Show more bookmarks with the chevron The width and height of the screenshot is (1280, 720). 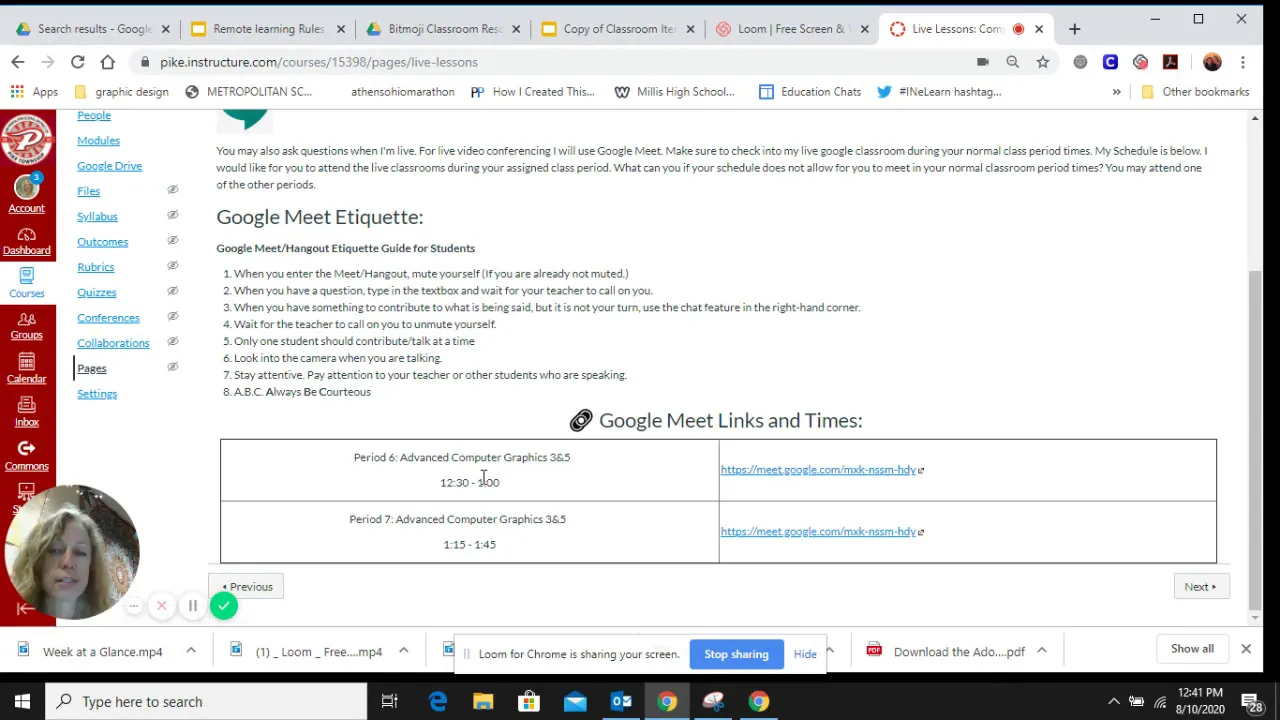click(x=1116, y=92)
